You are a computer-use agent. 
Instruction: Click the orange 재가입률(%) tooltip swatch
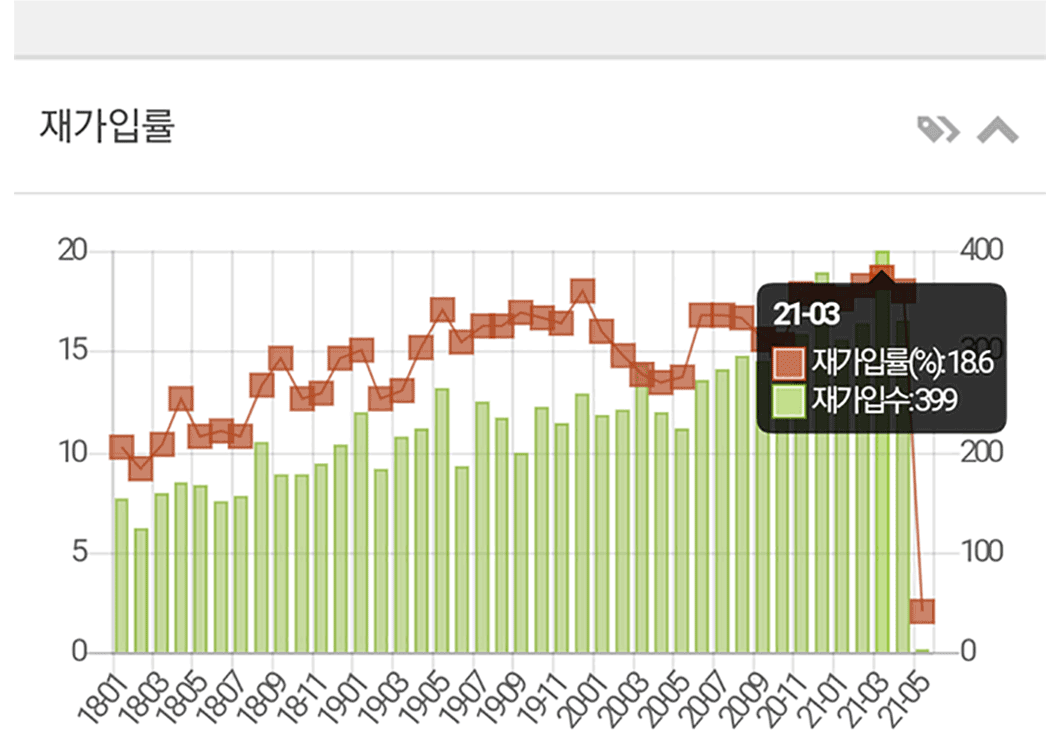(x=788, y=363)
